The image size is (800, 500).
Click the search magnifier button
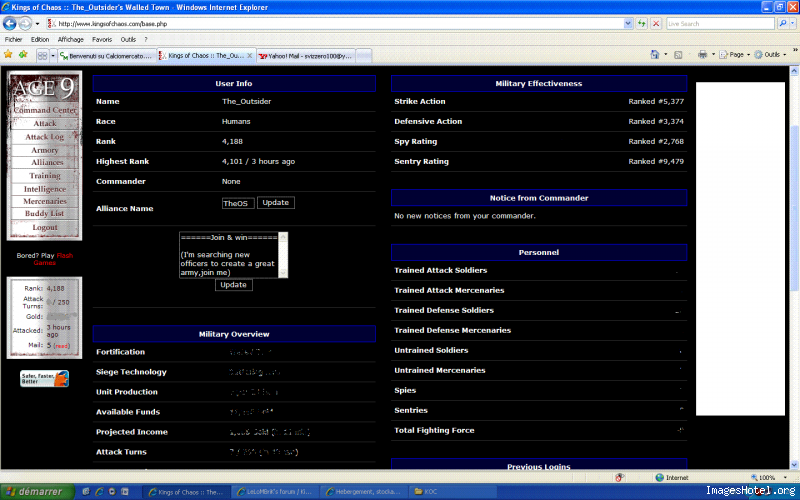point(783,23)
